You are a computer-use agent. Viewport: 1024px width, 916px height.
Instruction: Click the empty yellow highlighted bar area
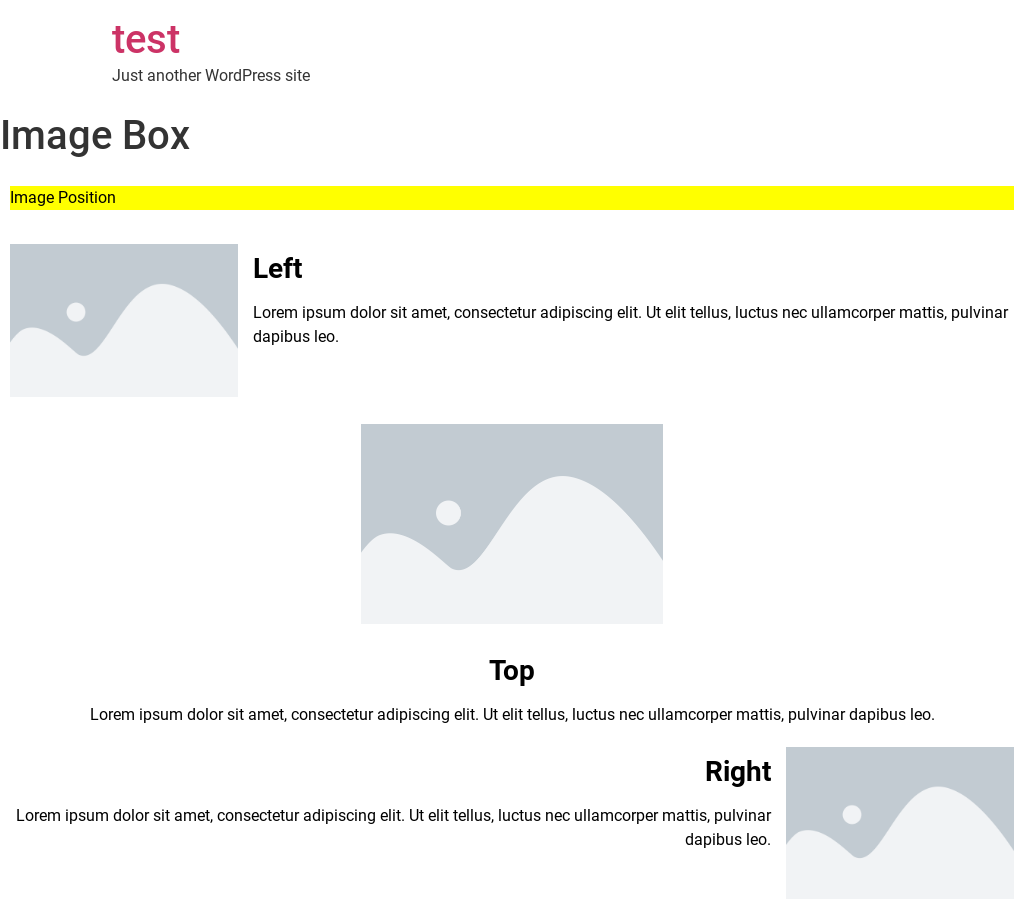click(x=560, y=198)
